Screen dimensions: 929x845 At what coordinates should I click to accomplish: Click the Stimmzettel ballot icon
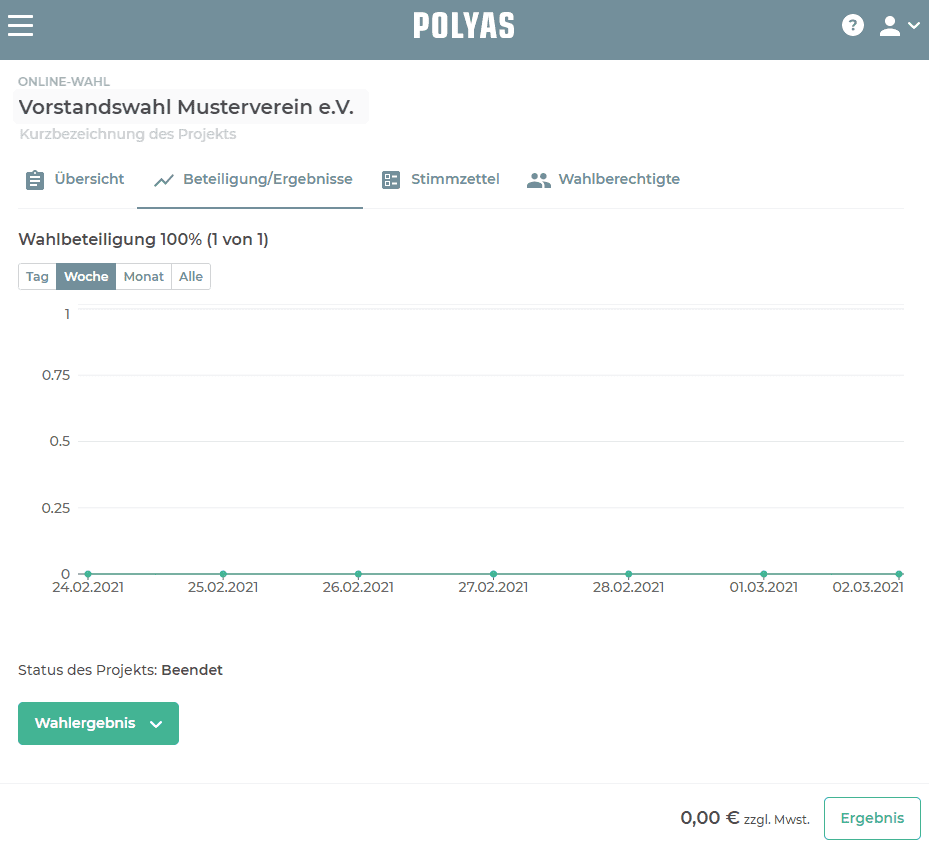[391, 180]
